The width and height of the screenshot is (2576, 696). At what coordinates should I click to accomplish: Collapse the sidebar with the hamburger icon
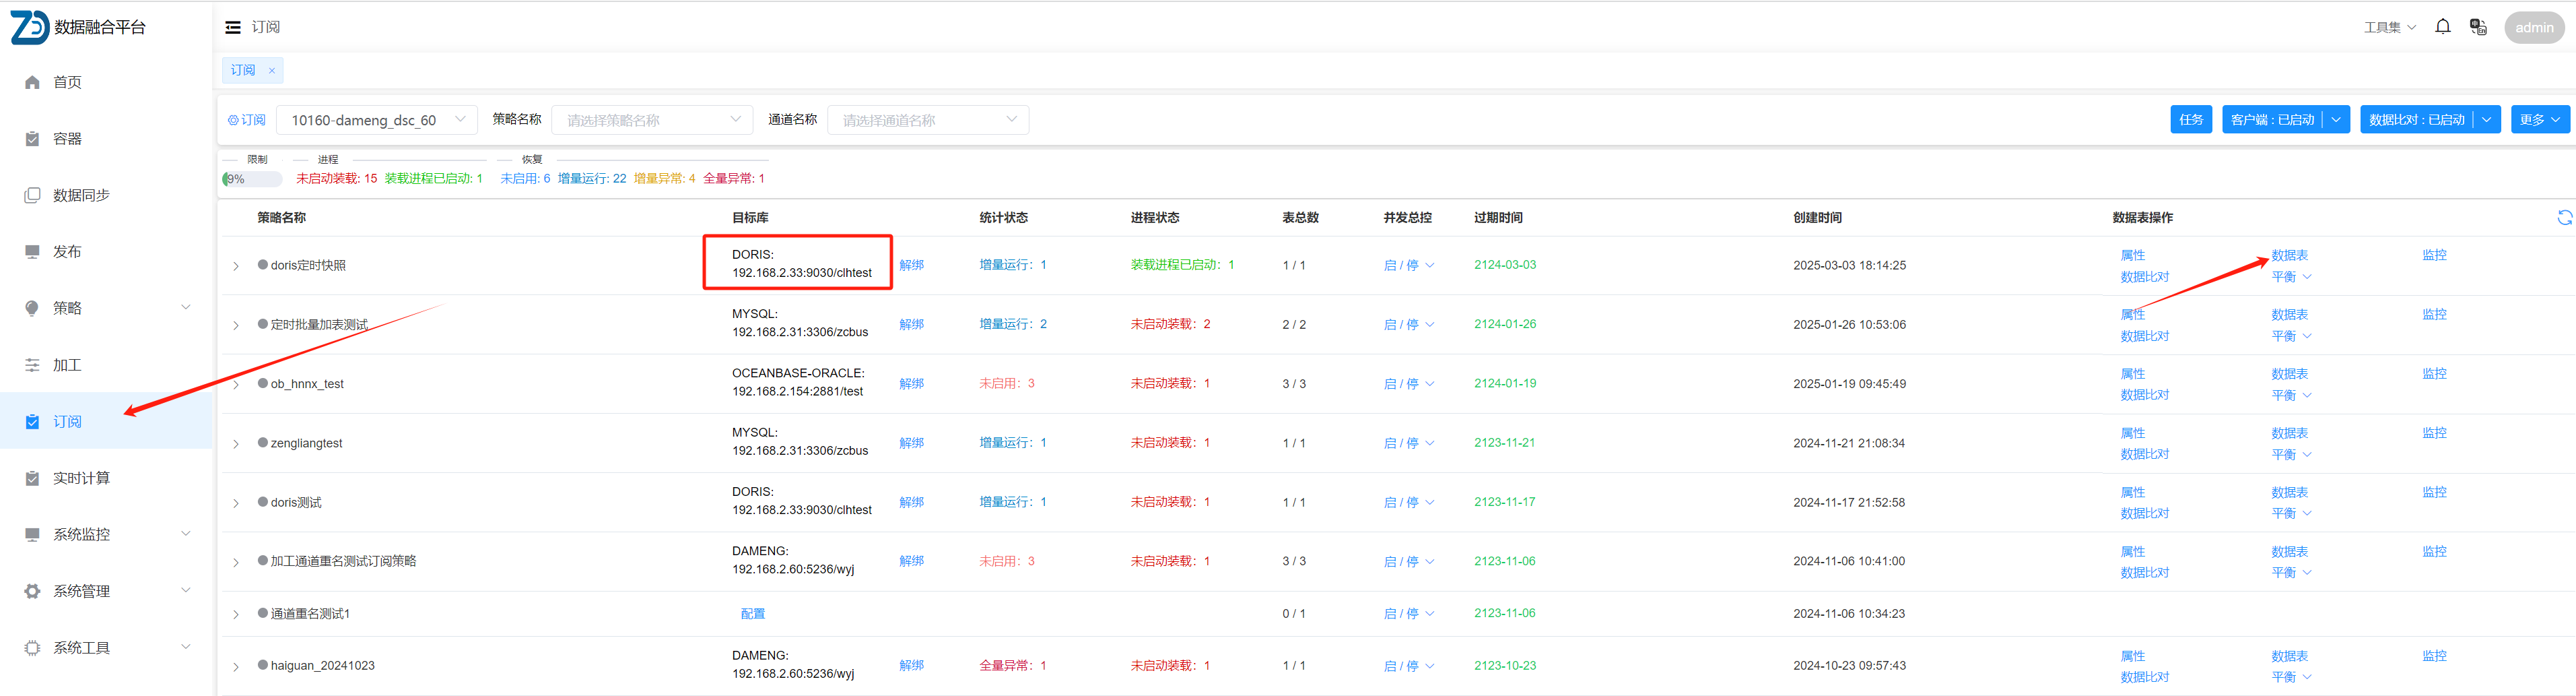point(233,28)
